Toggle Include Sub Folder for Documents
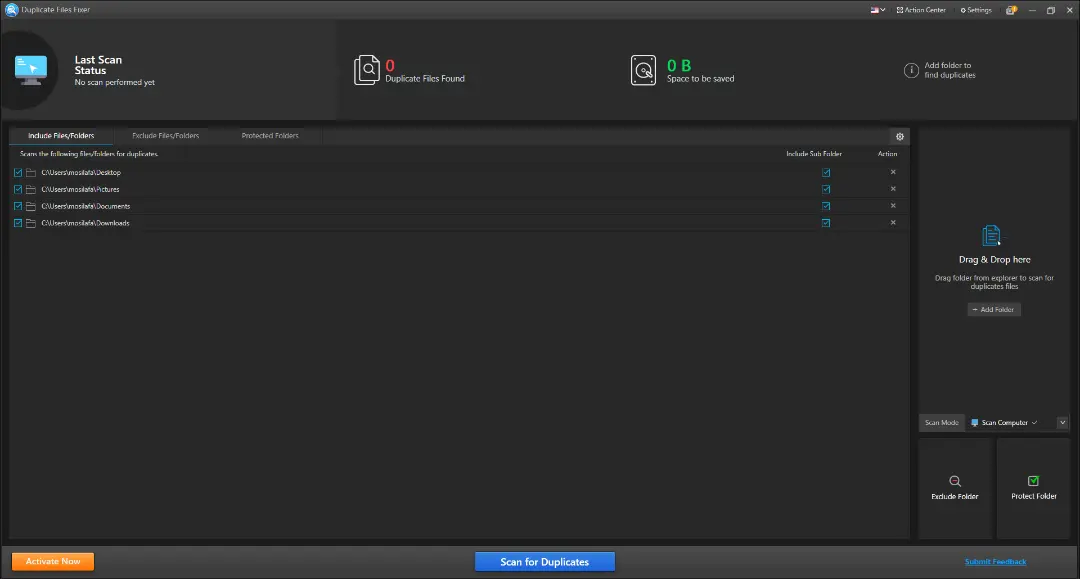Image resolution: width=1080 pixels, height=579 pixels. click(x=826, y=206)
